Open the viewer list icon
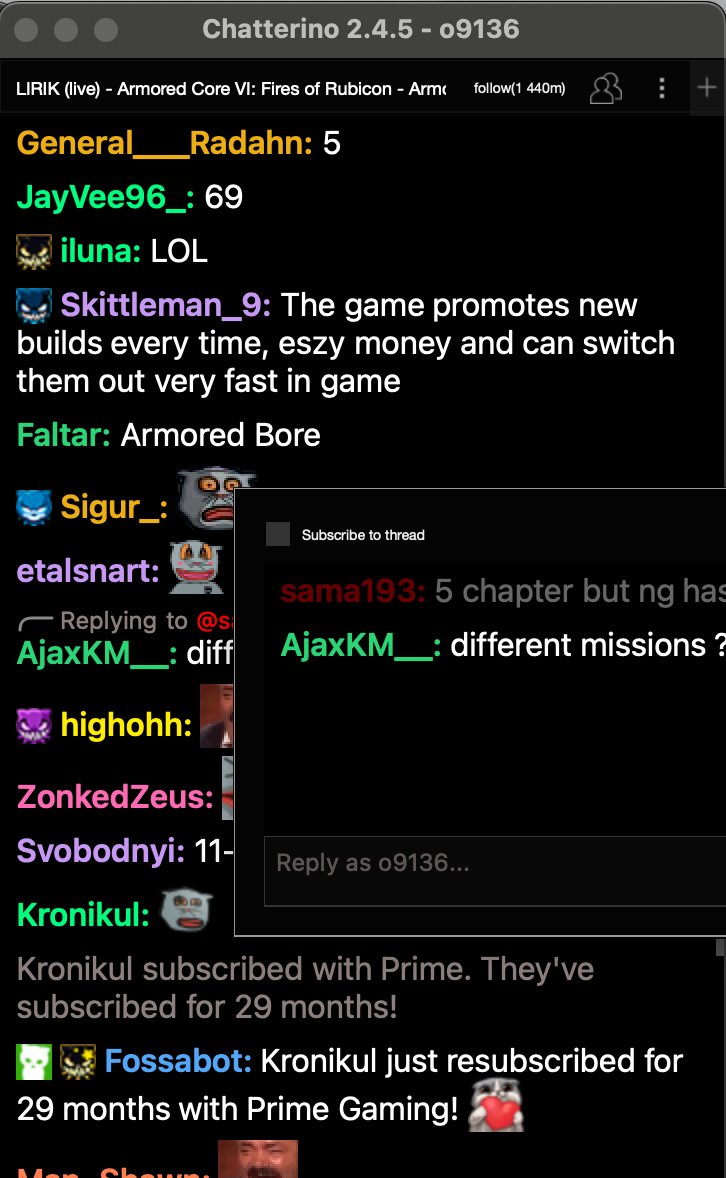This screenshot has height=1178, width=726. 606,88
